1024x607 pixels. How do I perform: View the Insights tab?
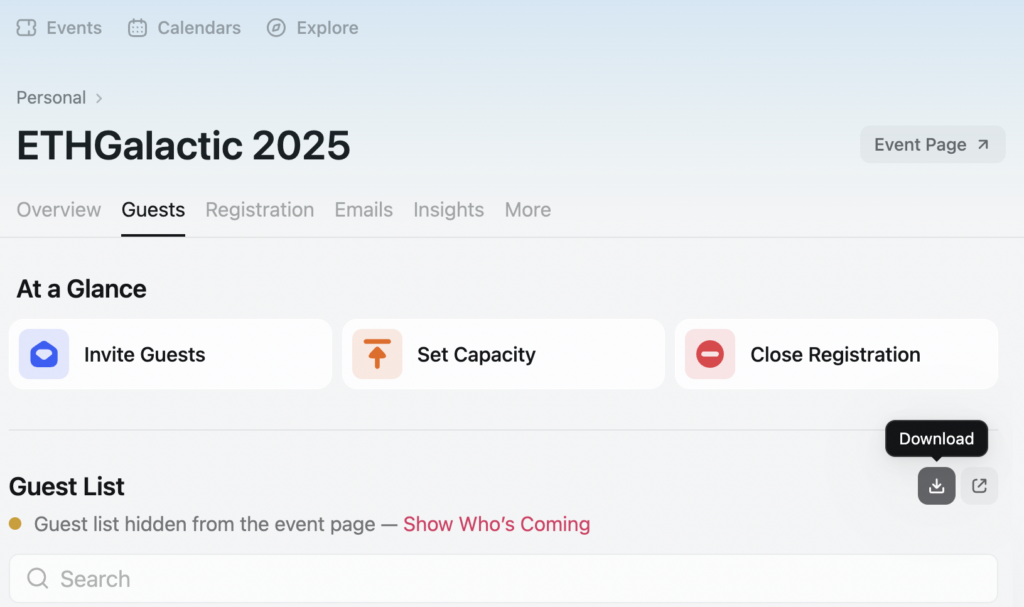[449, 210]
